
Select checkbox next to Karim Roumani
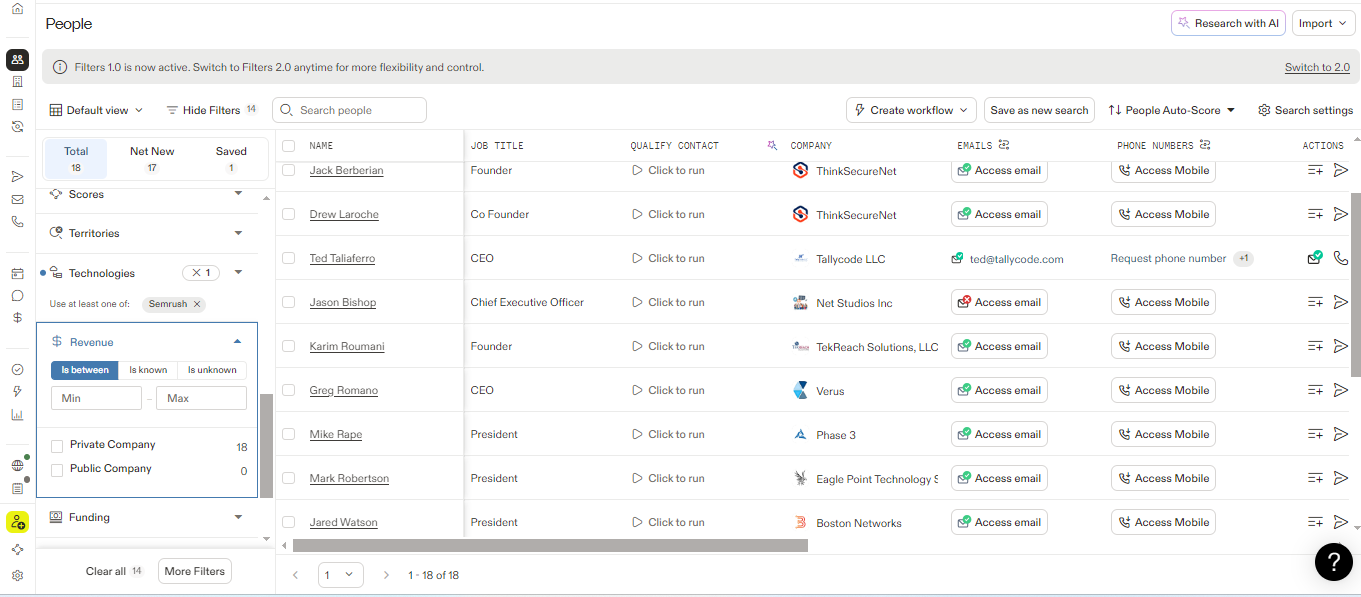click(x=288, y=346)
